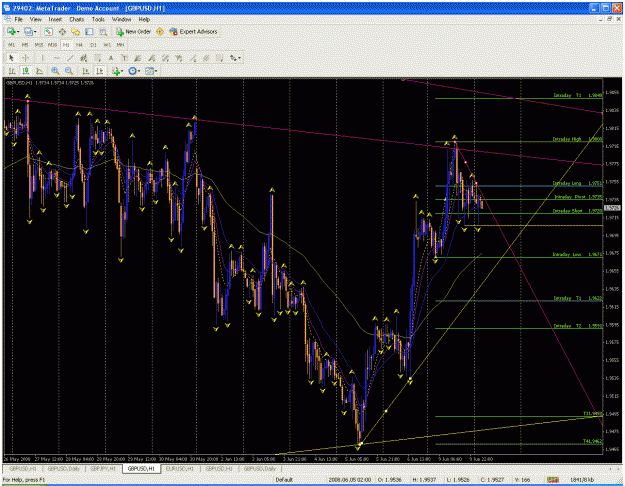Open the Indicators list icon
625x486 pixels.
(116, 71)
